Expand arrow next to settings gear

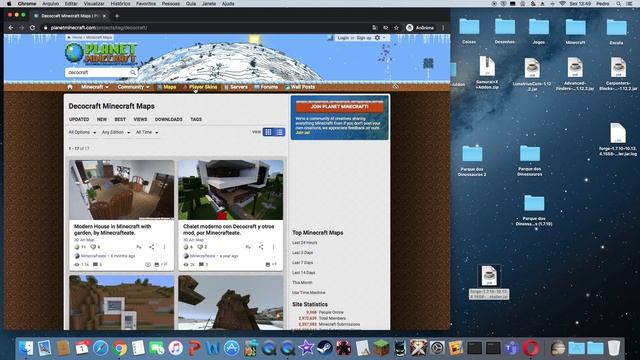point(384,38)
